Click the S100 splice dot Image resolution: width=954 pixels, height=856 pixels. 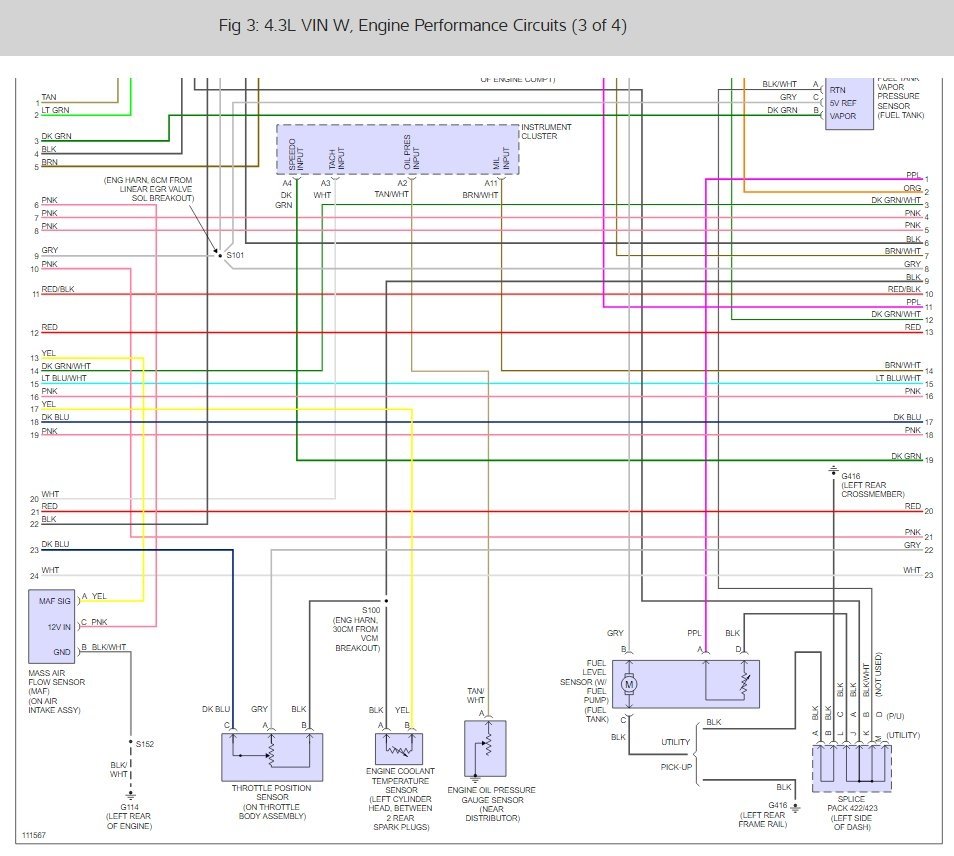tap(386, 601)
